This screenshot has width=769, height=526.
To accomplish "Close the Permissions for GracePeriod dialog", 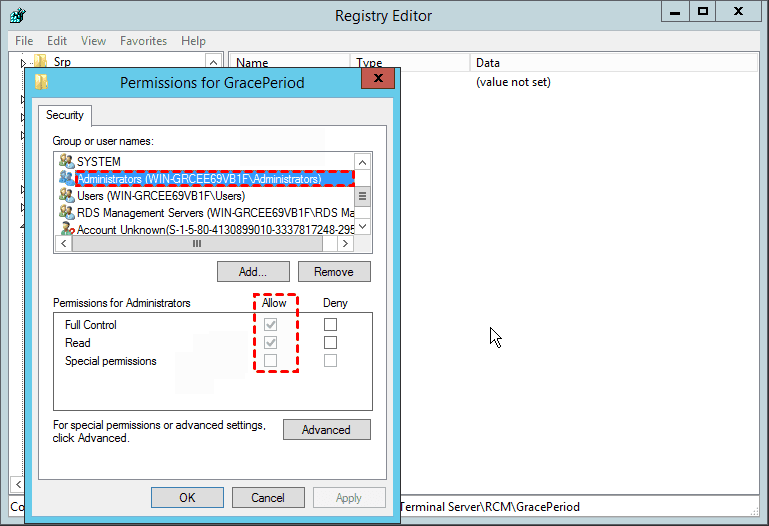I will point(378,78).
